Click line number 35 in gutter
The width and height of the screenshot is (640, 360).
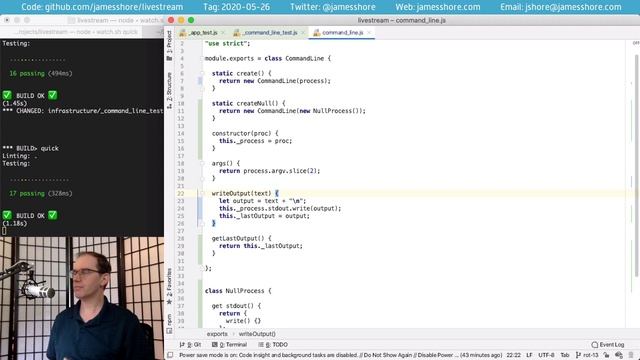(180, 291)
